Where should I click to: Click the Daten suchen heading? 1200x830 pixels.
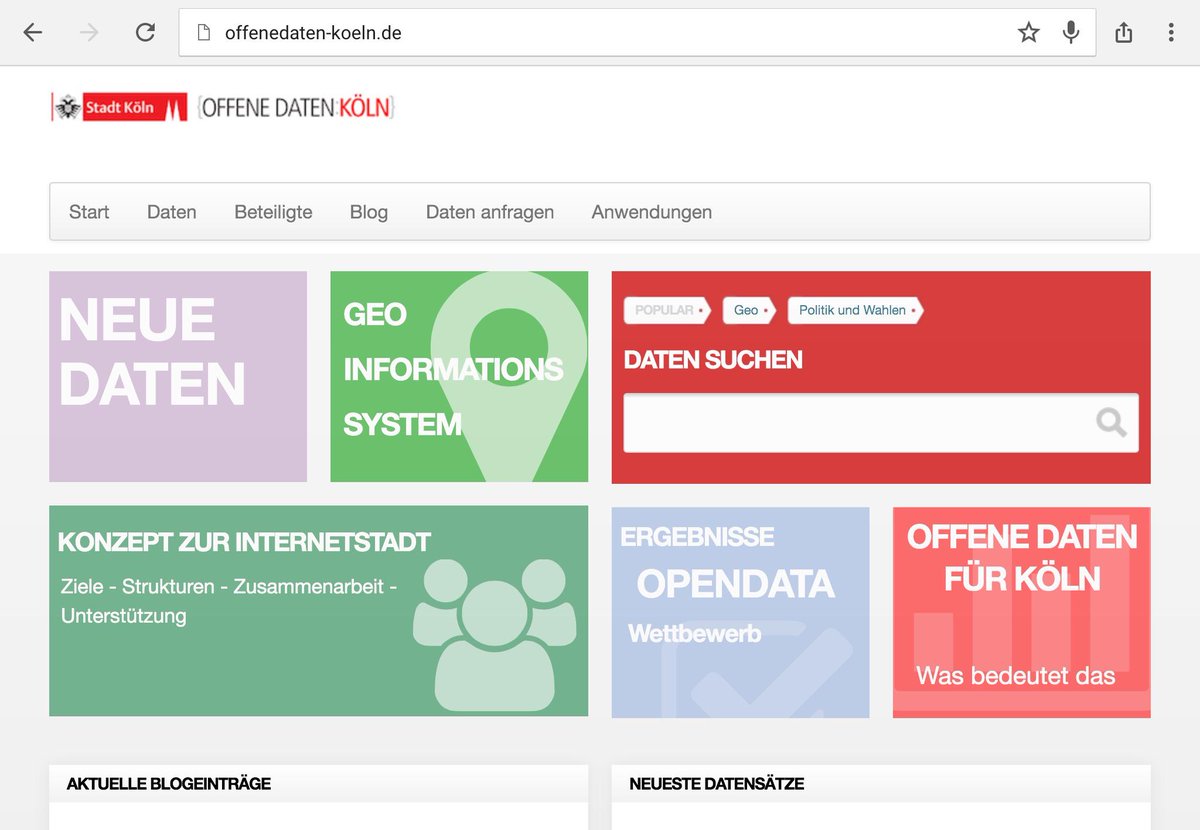[713, 360]
